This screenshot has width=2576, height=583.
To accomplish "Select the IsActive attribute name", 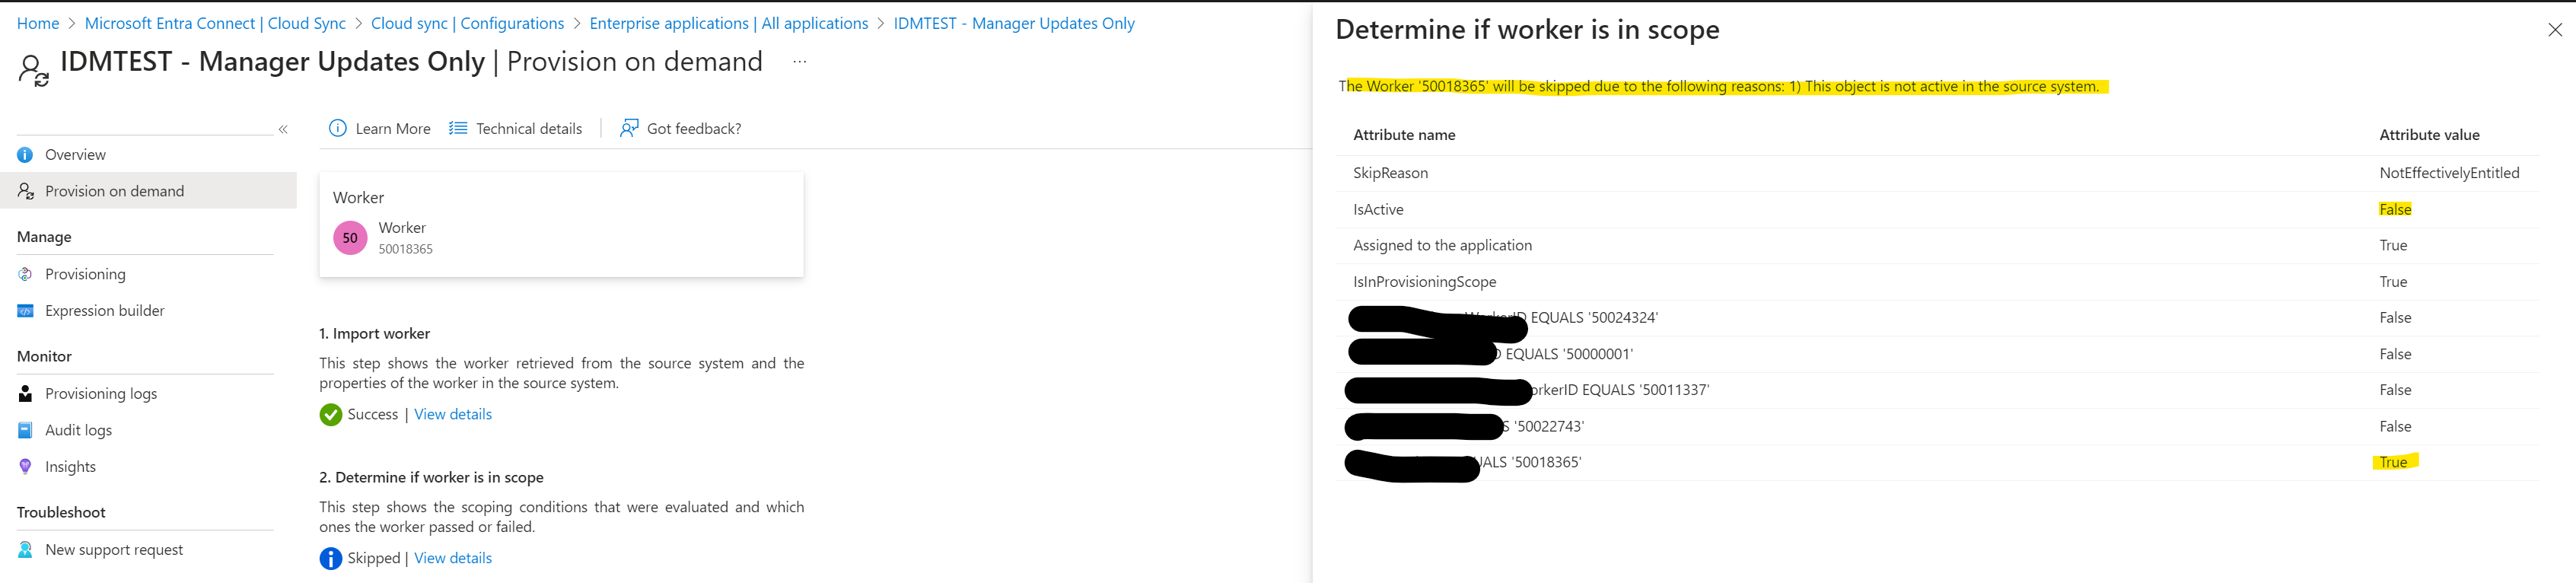I will coord(1378,209).
